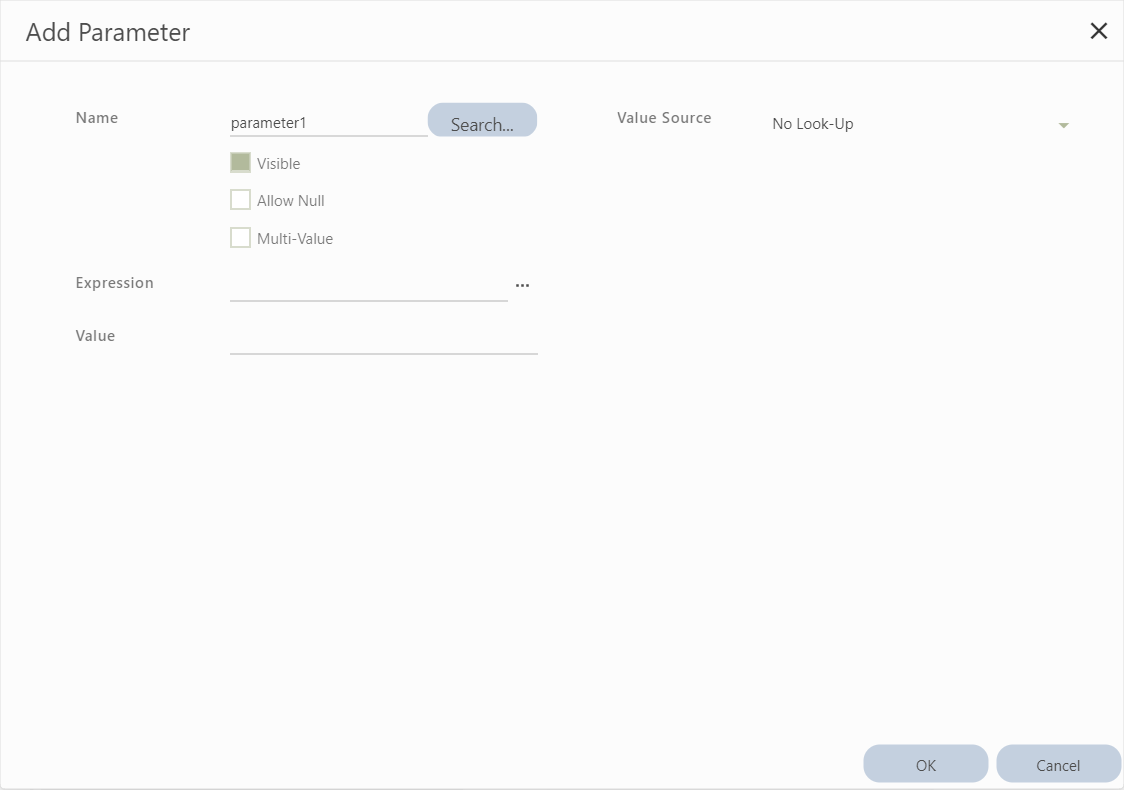This screenshot has width=1124, height=790.
Task: Confirm the parameter with the OK button
Action: pos(925,763)
